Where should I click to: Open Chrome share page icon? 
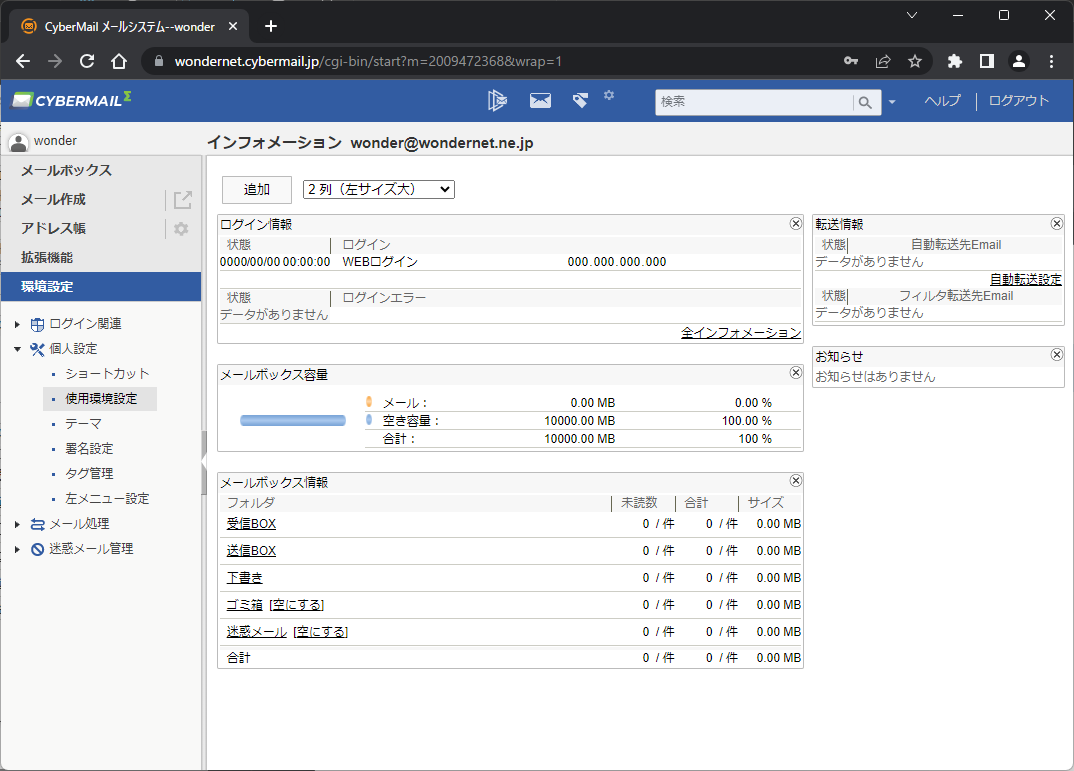[883, 61]
